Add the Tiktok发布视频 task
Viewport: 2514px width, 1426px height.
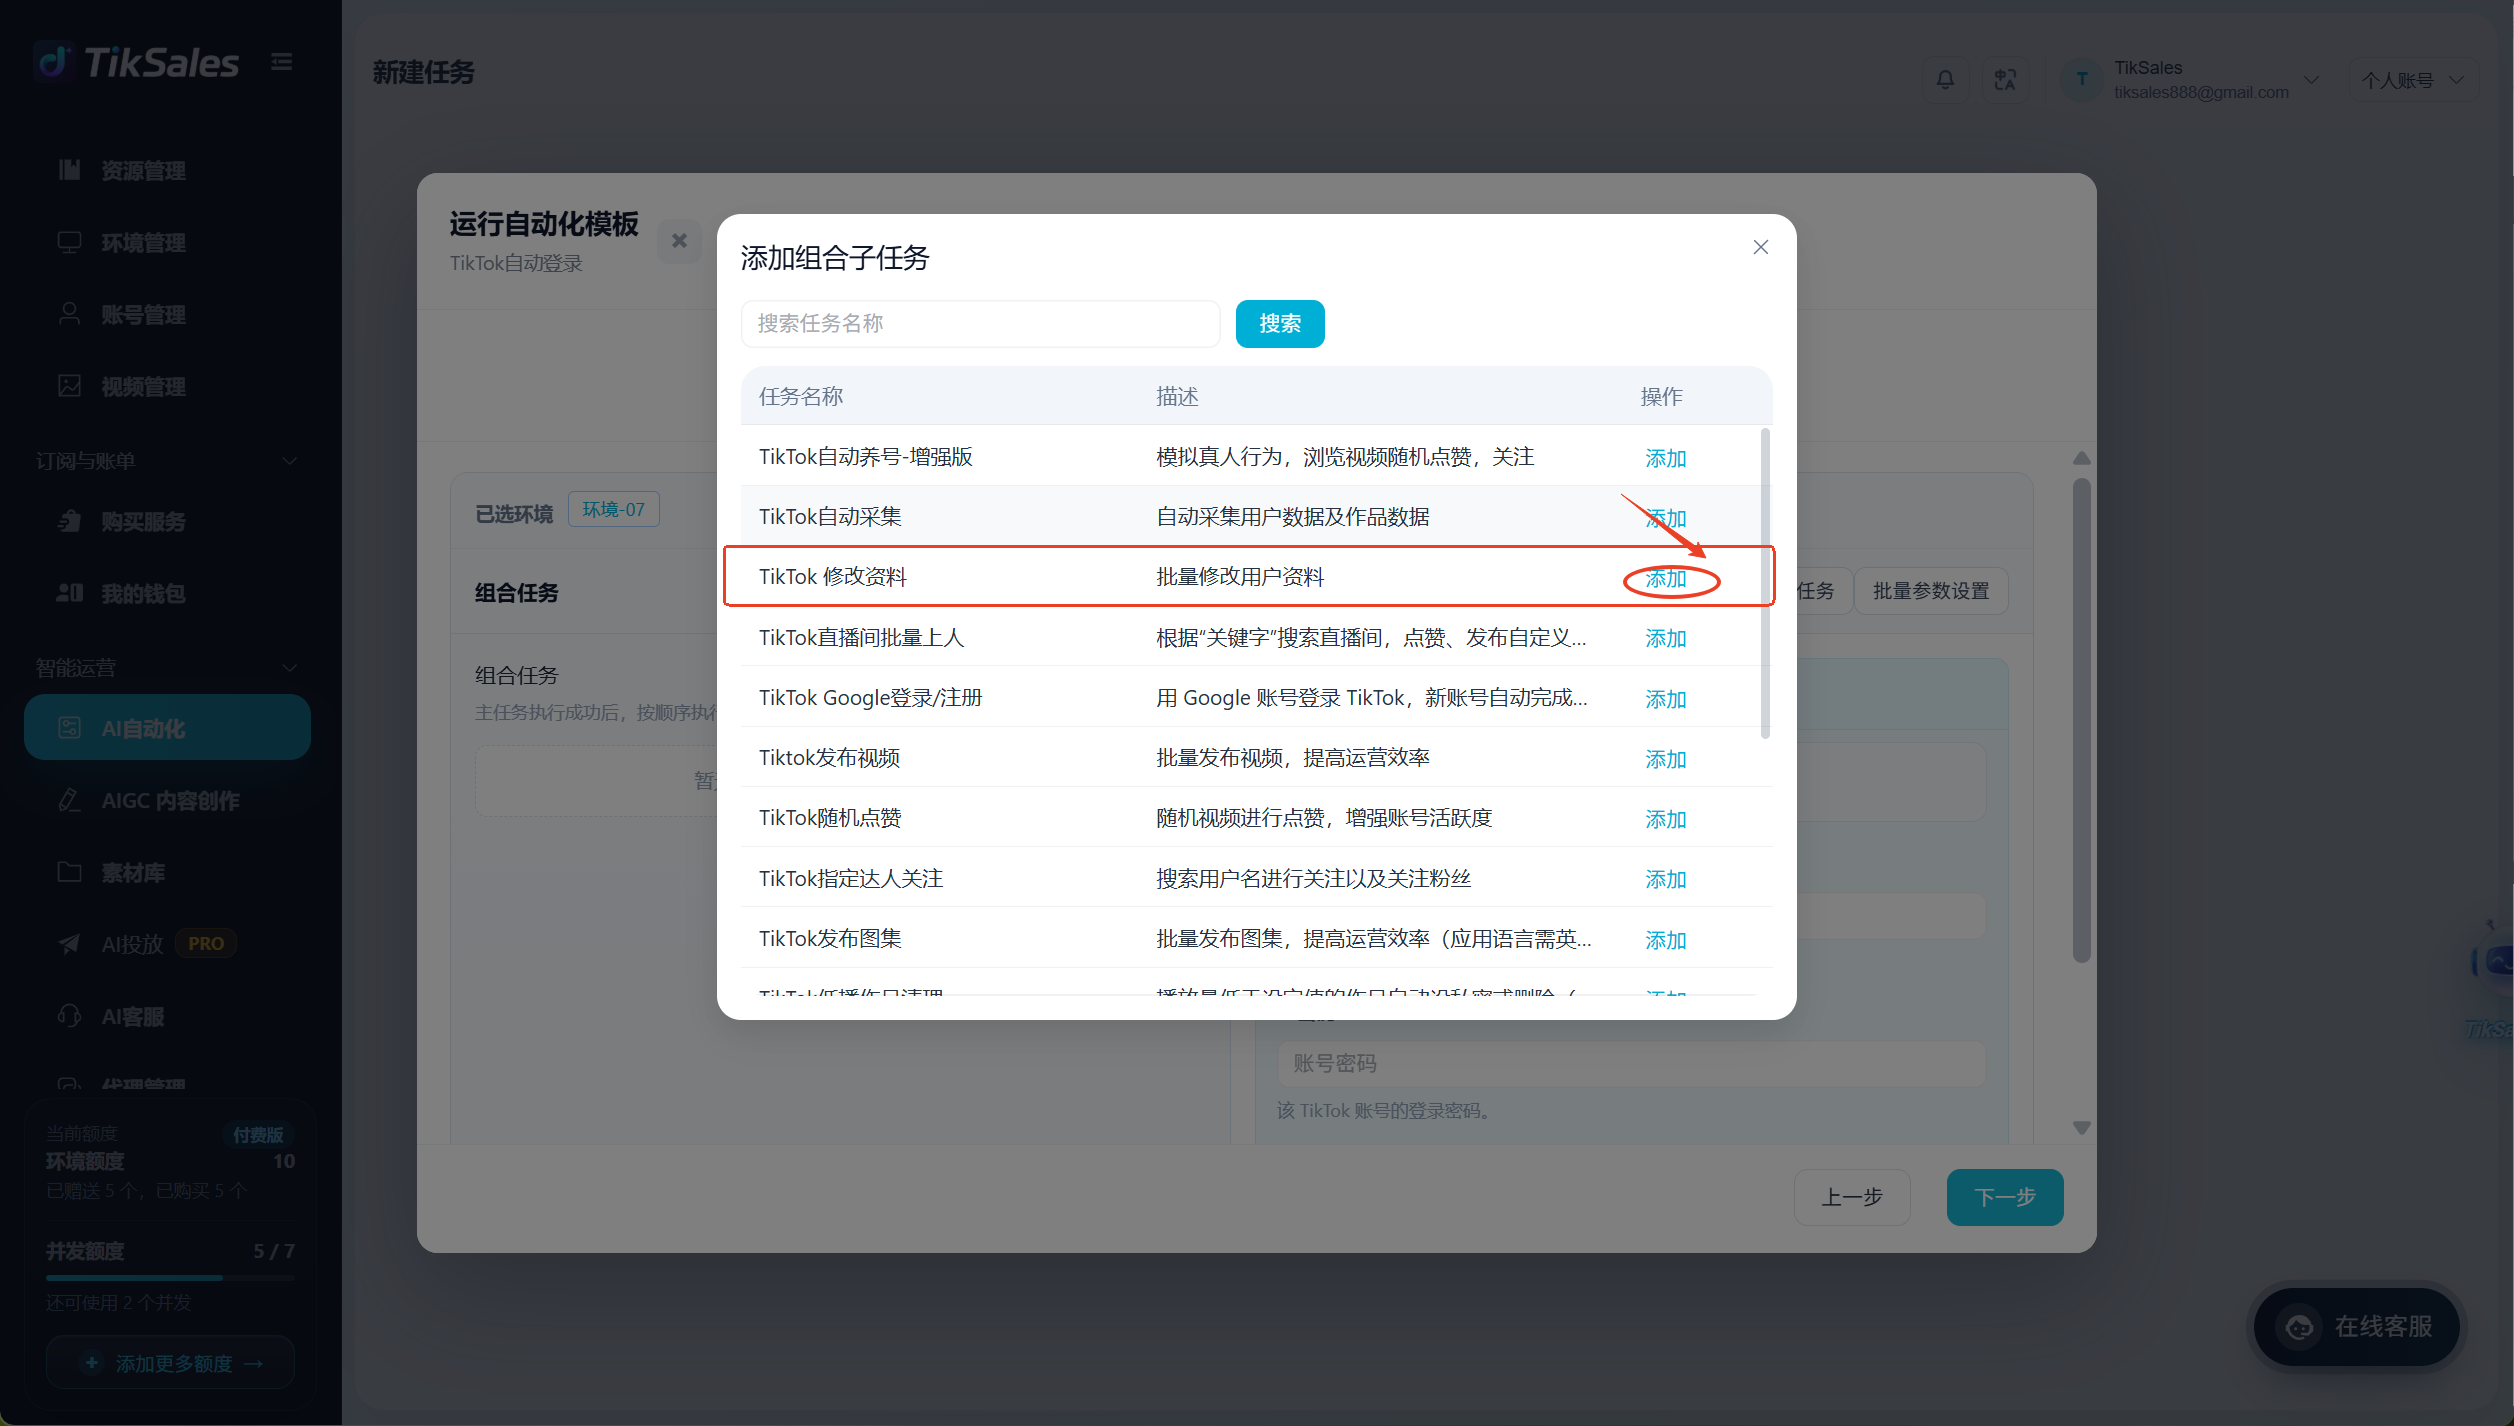pos(1666,759)
